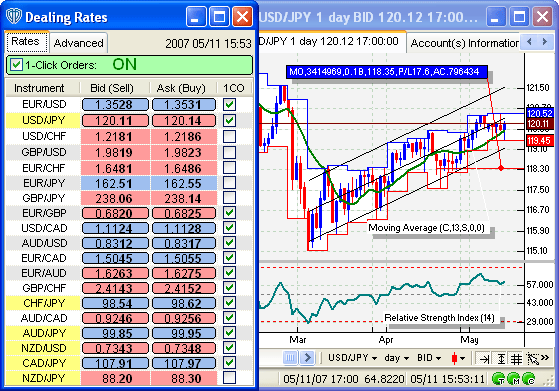Click the EUR/USD Ask price 1.3531
559x391 pixels.
click(x=184, y=105)
